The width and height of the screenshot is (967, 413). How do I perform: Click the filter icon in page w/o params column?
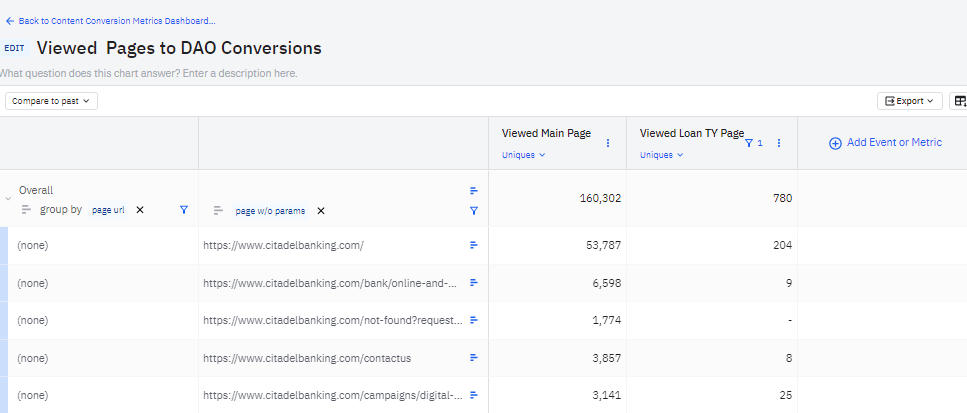pos(474,211)
